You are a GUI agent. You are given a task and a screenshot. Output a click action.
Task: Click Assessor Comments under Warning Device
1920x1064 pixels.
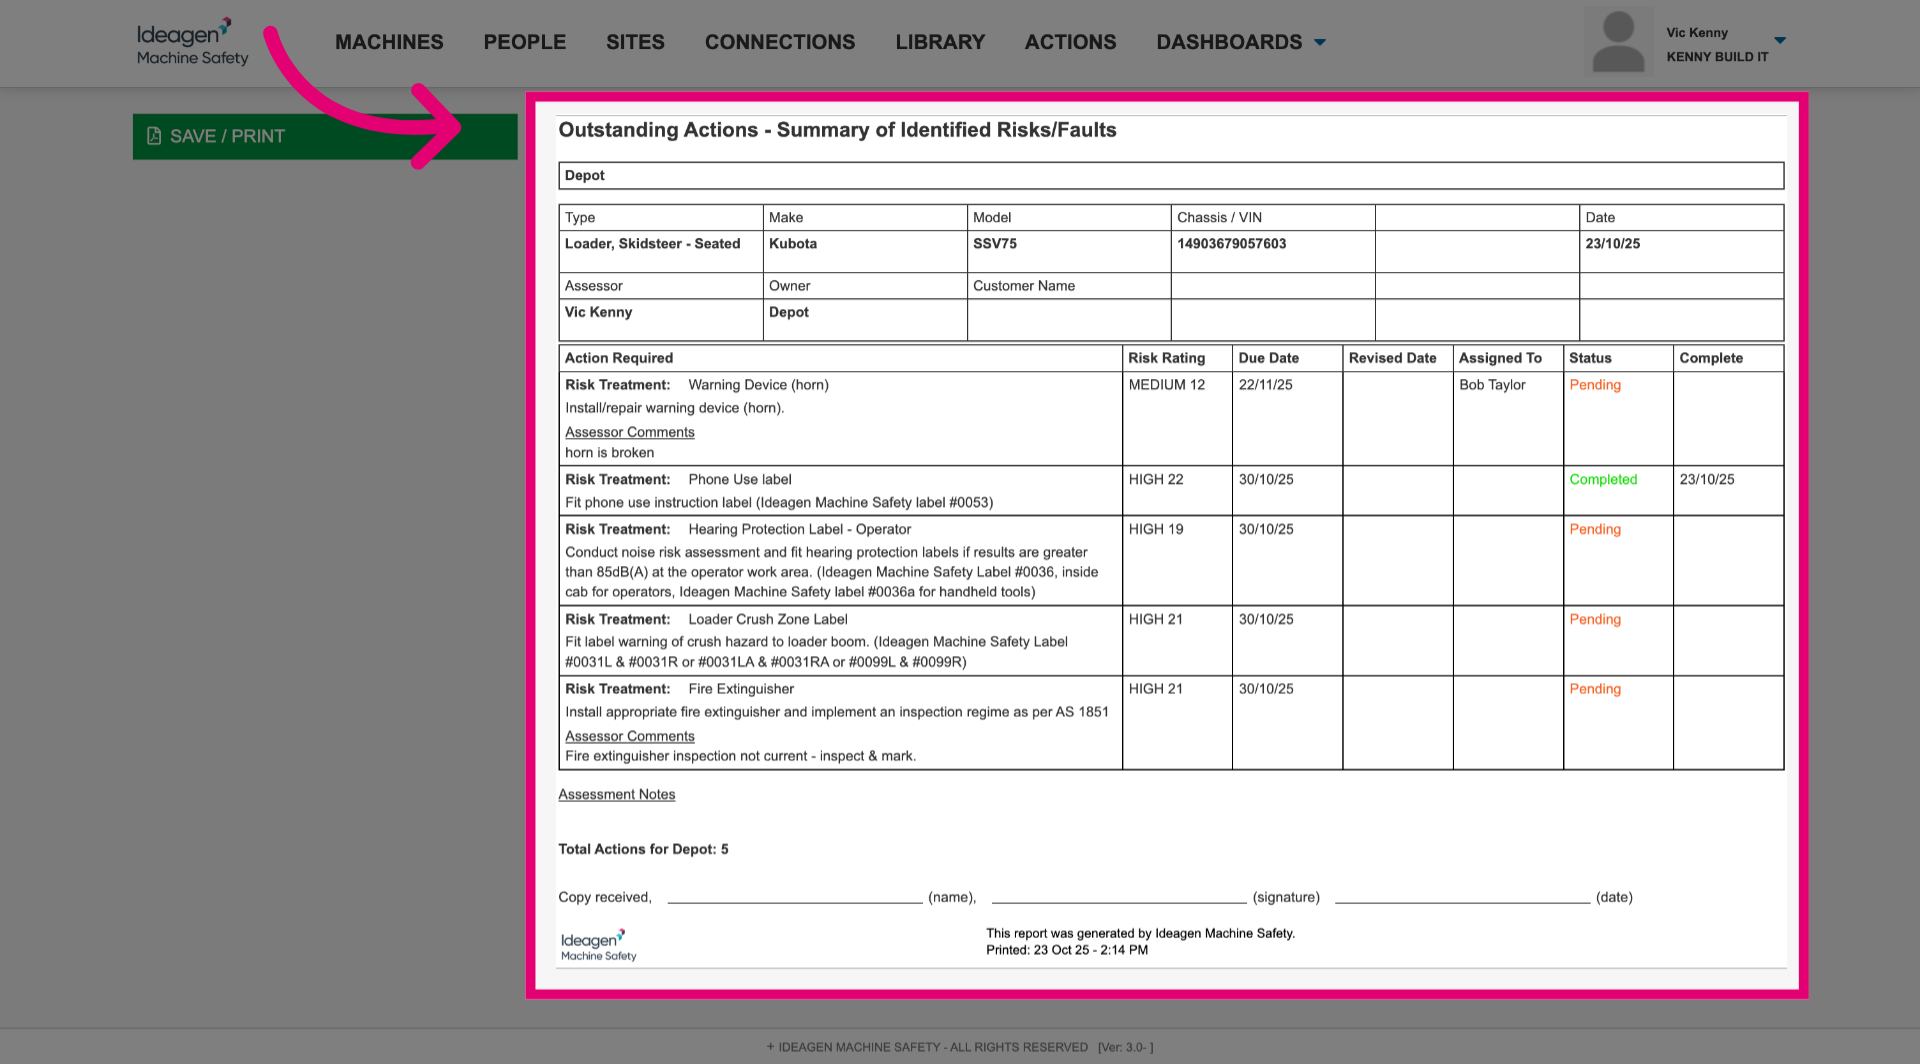(630, 432)
